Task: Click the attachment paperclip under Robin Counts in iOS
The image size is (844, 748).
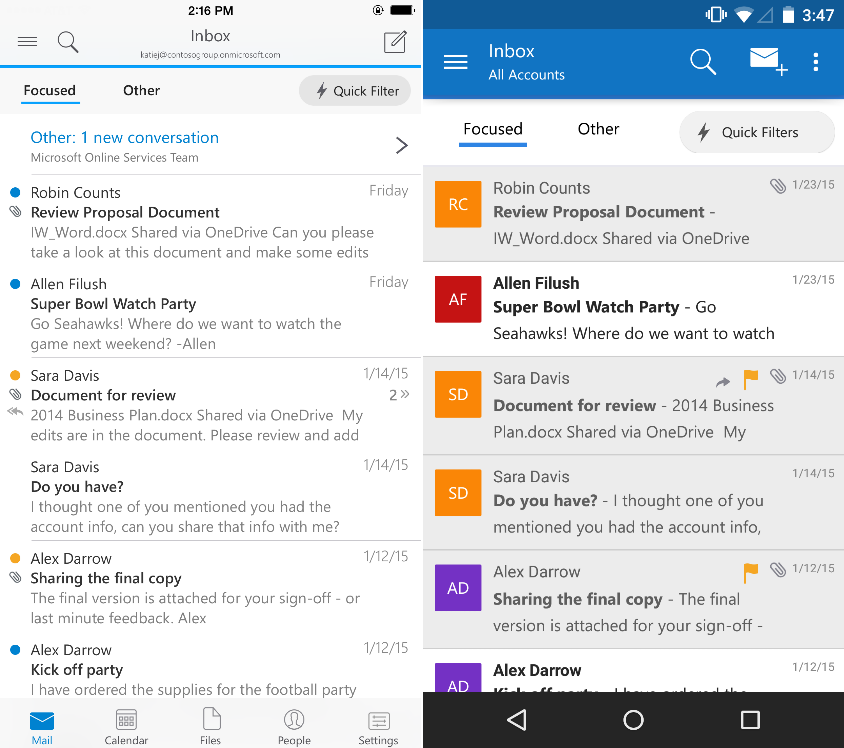Action: pos(15,212)
